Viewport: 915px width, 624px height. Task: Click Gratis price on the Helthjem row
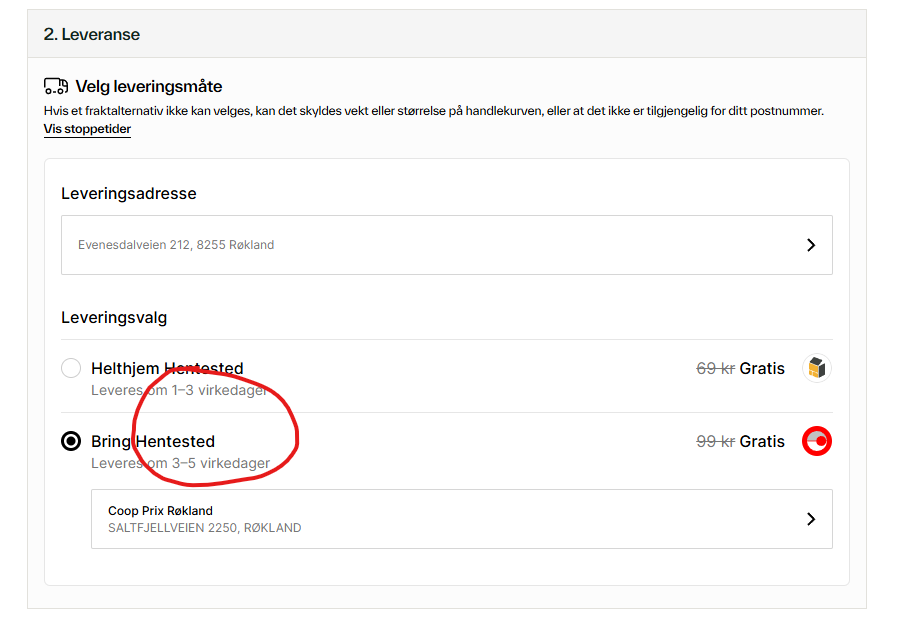click(x=762, y=368)
